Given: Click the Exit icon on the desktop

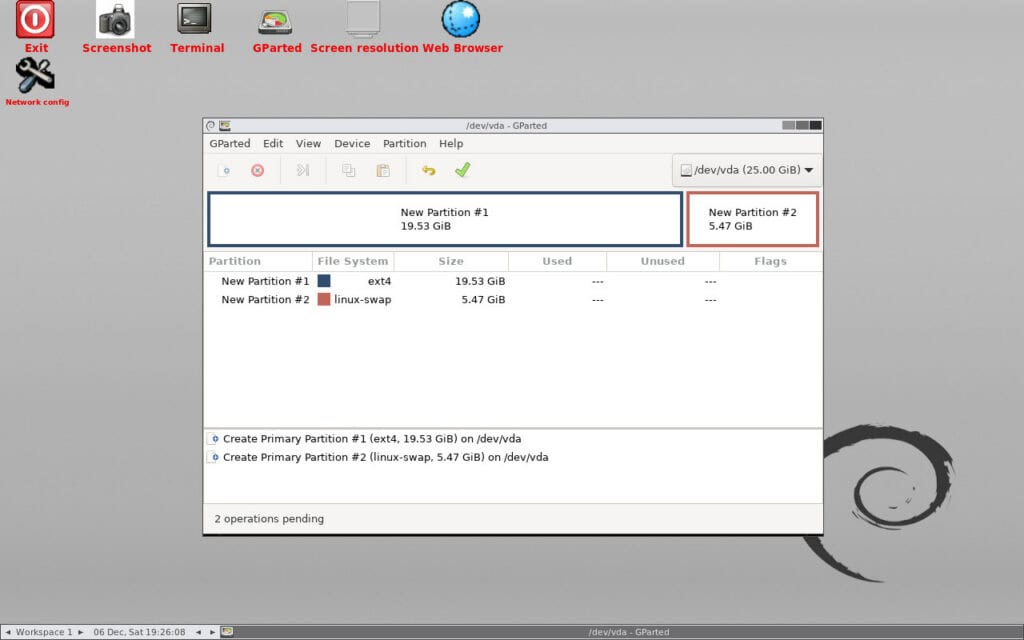Looking at the screenshot, I should [35, 20].
